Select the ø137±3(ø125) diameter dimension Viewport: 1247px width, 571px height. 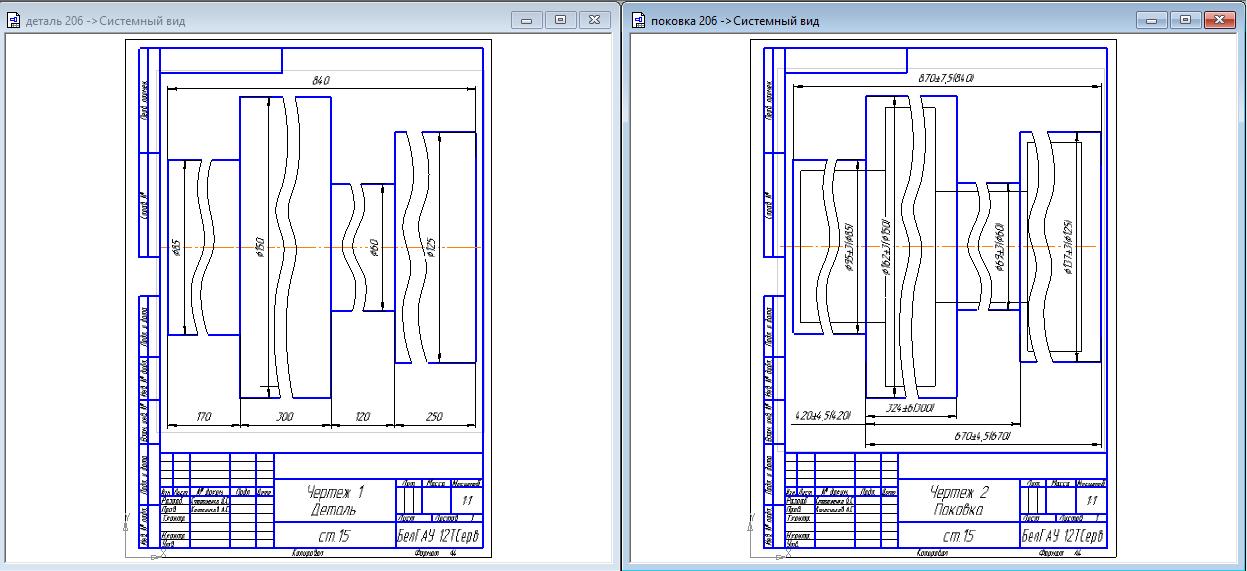coord(1067,247)
